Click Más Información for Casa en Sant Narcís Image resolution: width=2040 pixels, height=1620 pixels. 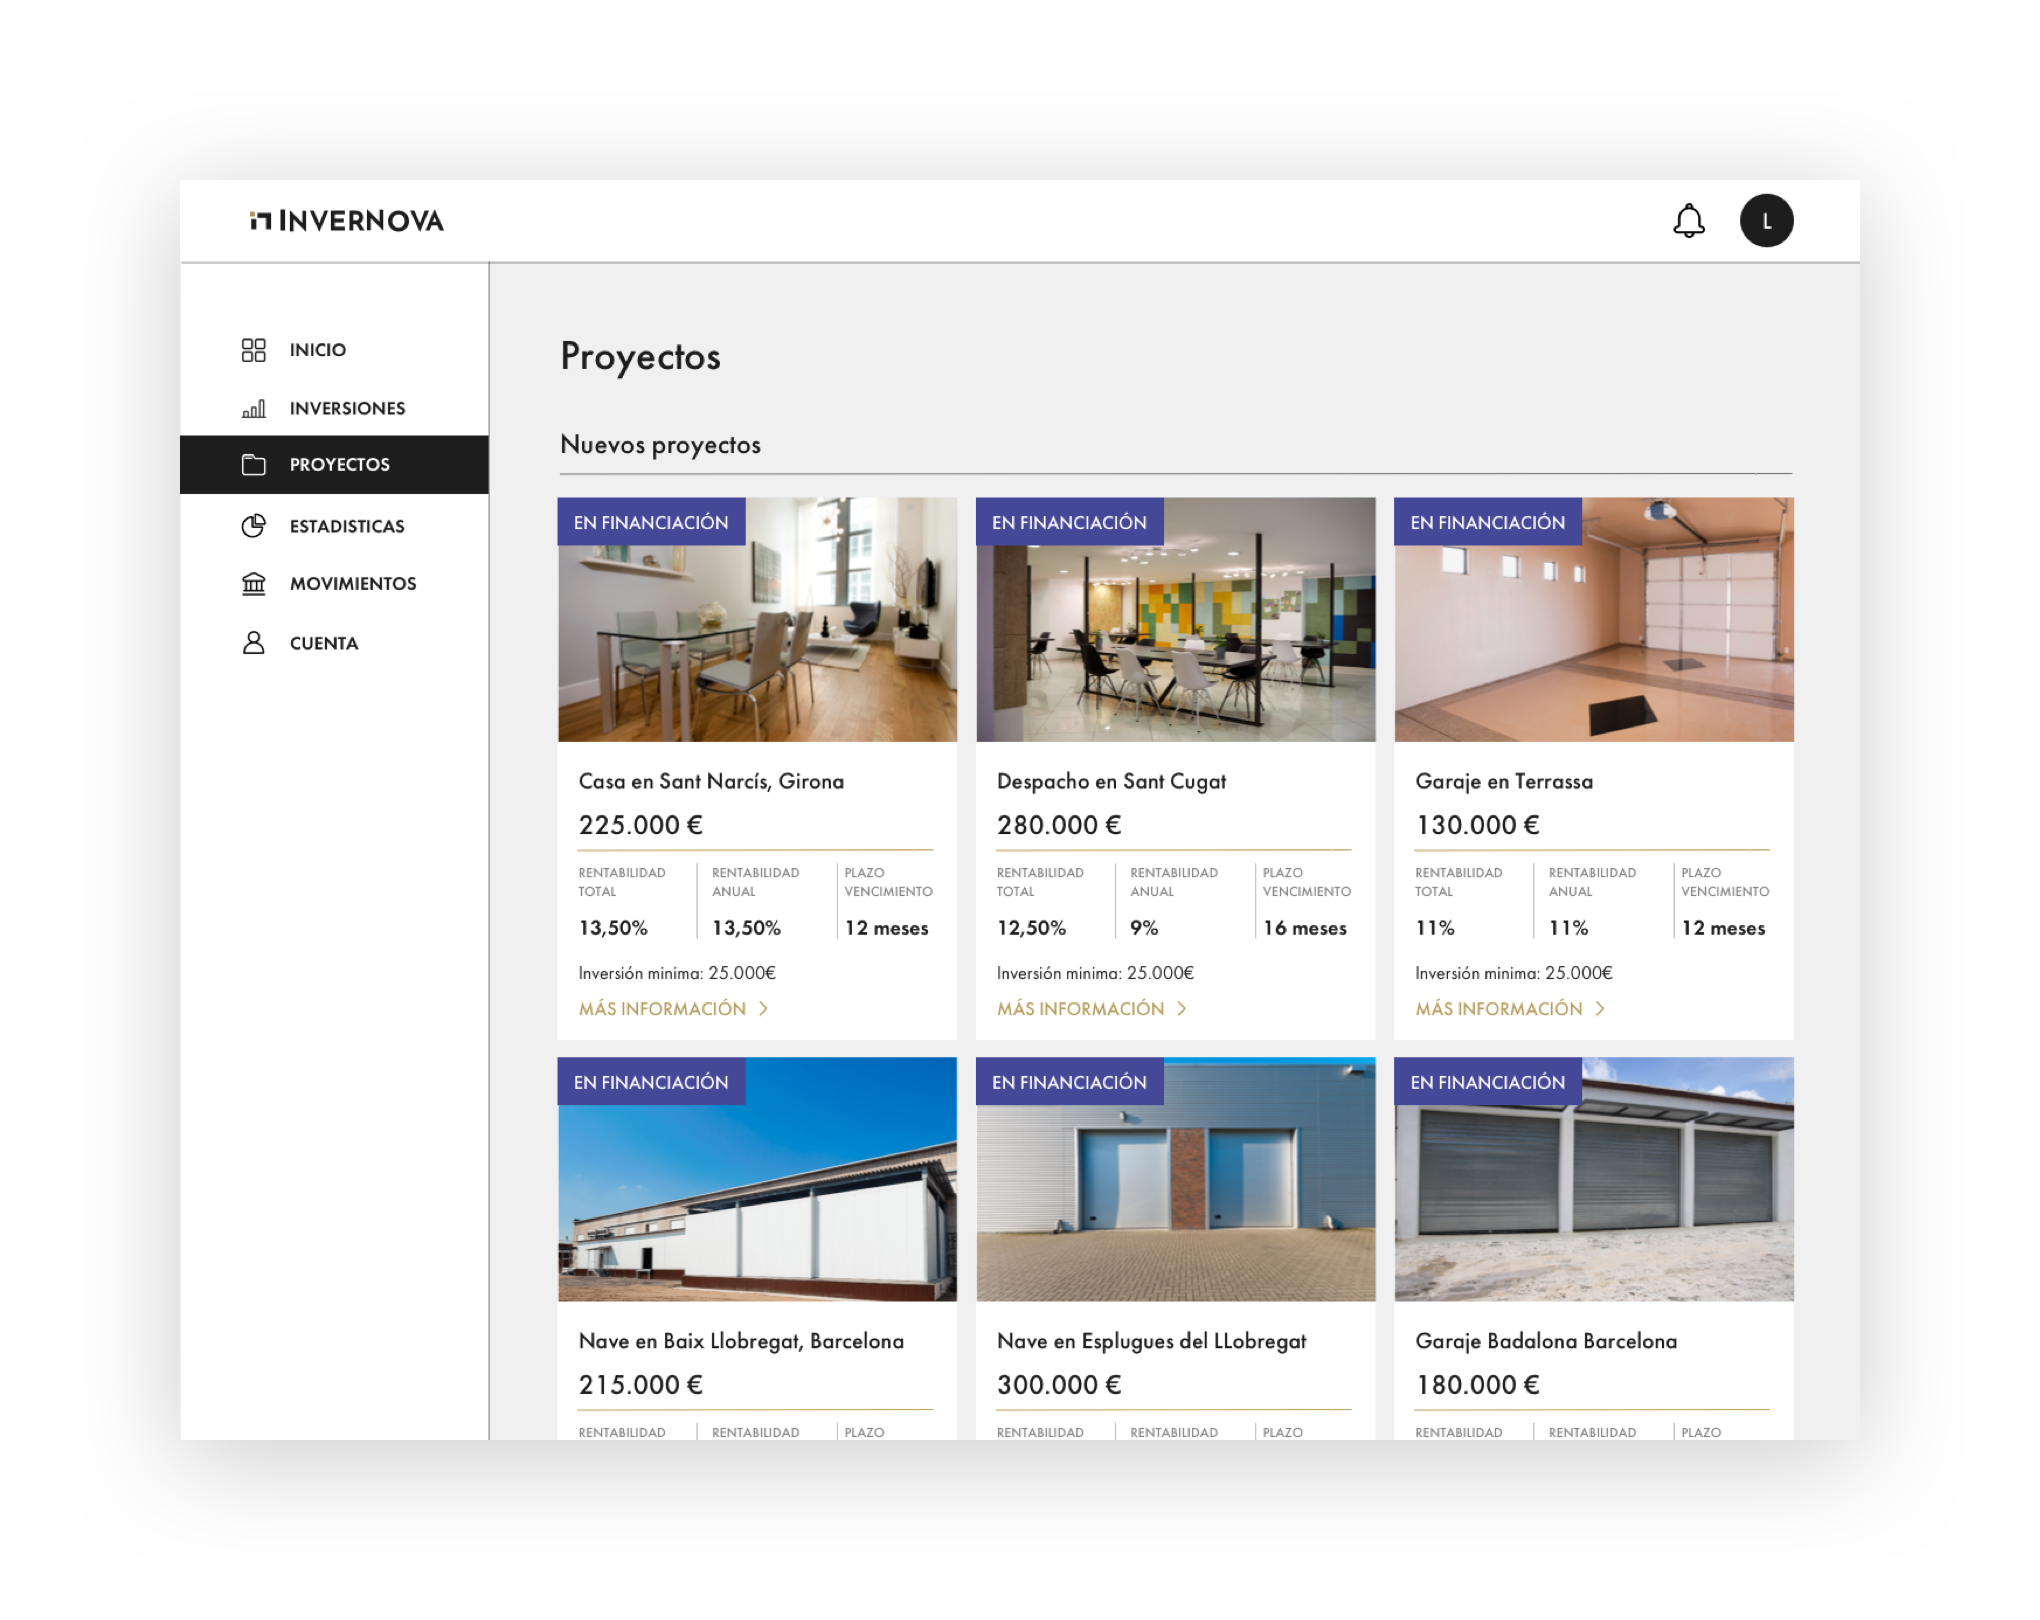pos(662,1009)
